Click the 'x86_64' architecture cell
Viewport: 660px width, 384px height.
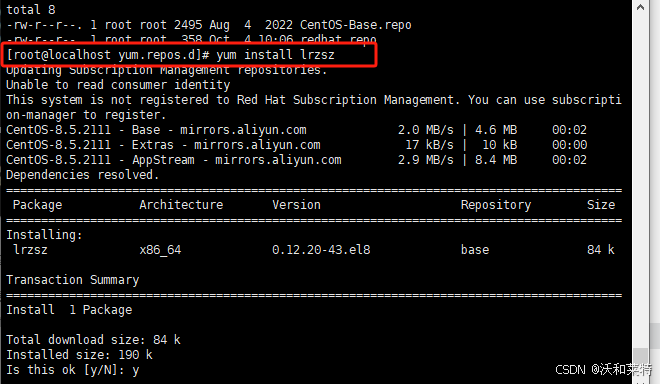pyautogui.click(x=160, y=250)
